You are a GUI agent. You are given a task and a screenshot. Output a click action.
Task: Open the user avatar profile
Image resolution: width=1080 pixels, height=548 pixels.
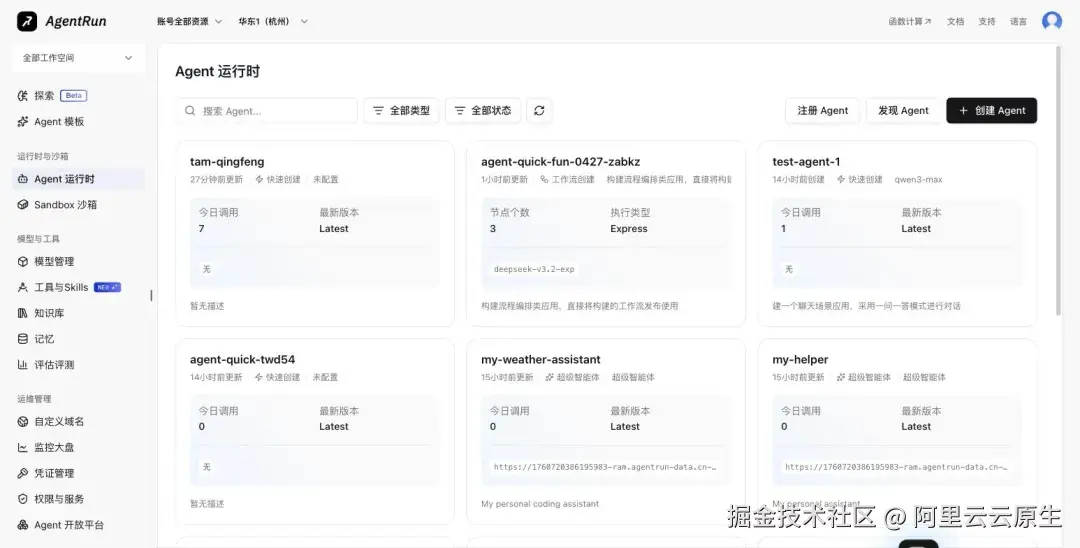(1052, 21)
